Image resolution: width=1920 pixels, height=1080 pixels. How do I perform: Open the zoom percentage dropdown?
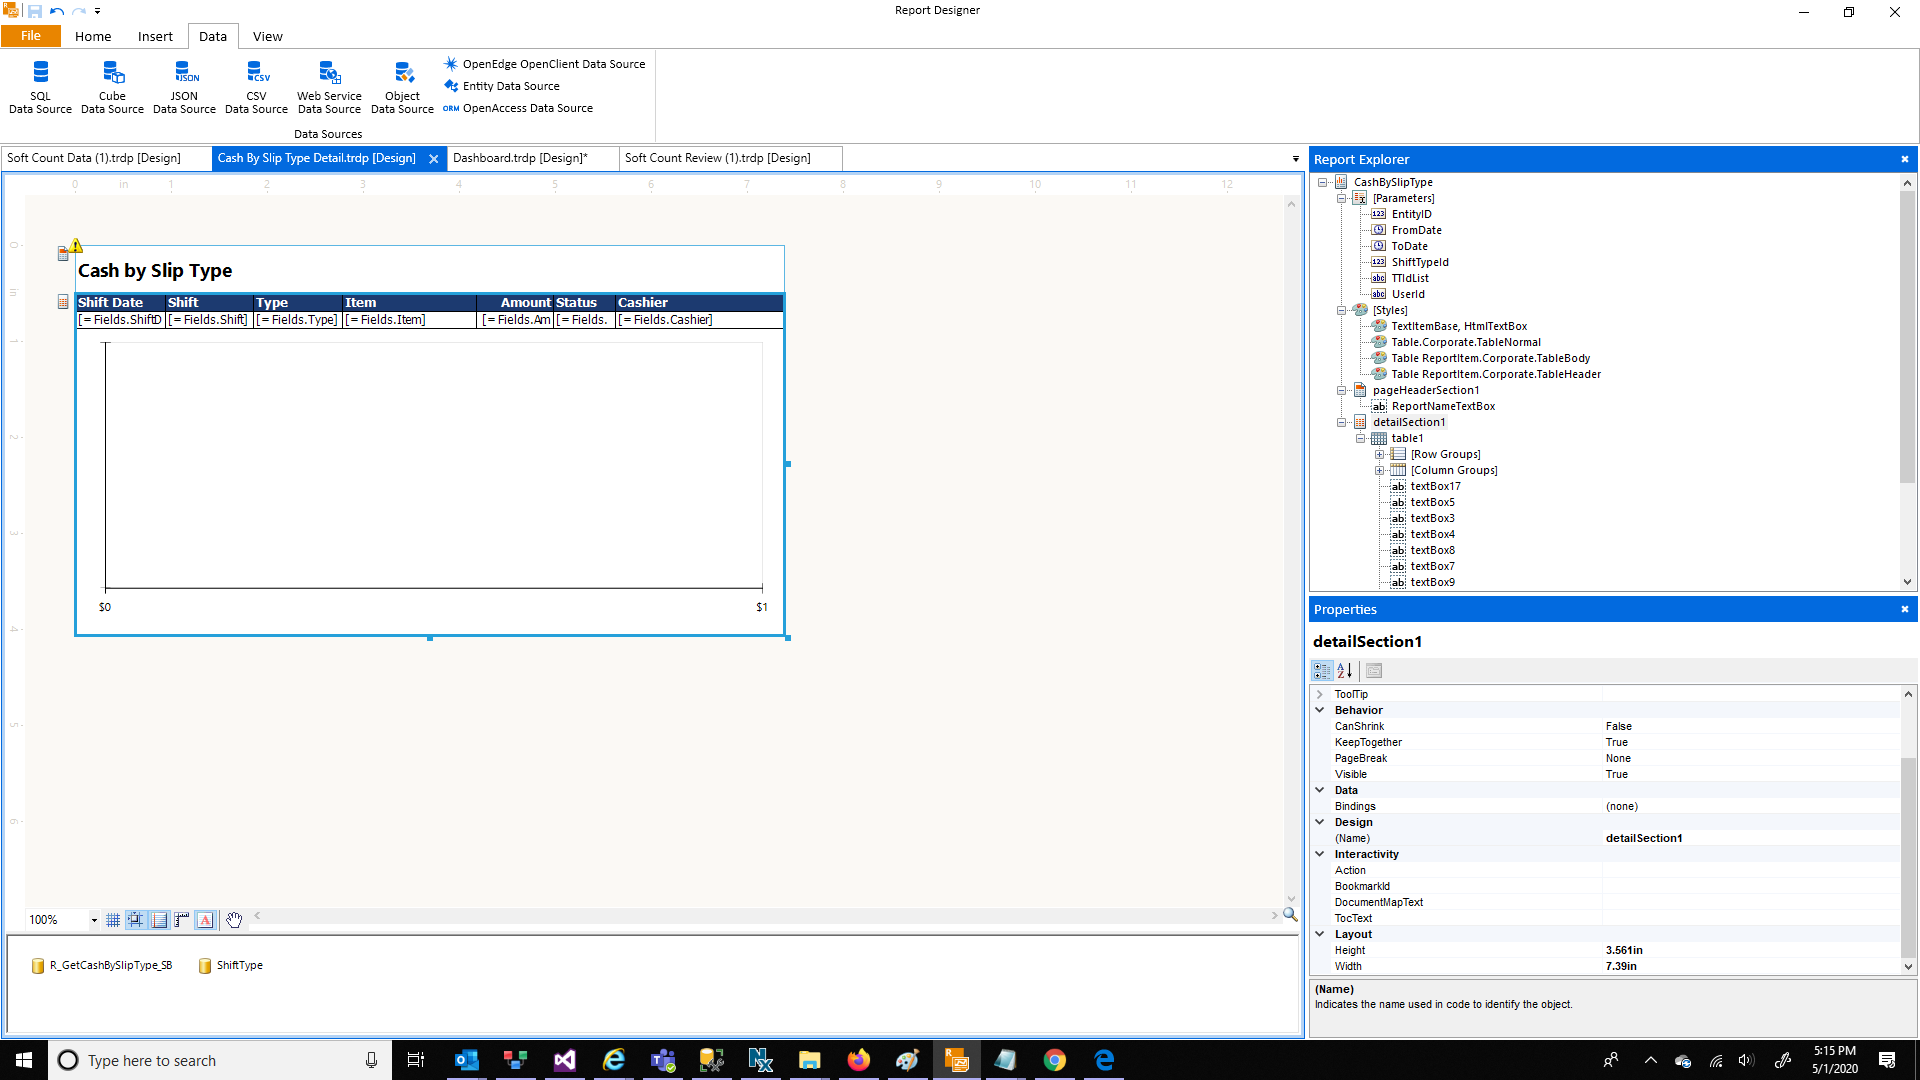tap(94, 920)
